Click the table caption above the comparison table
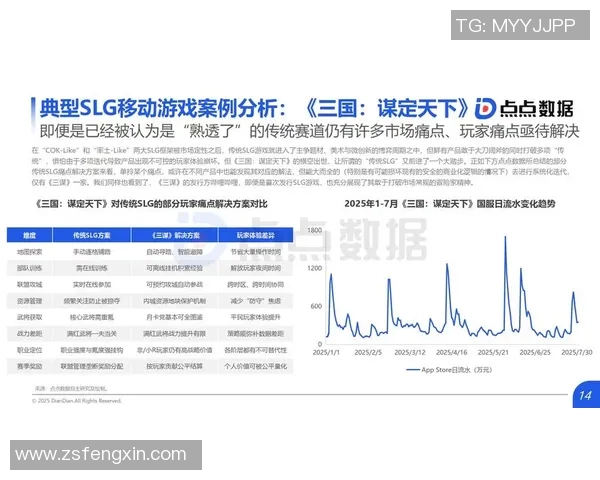Image resolution: width=600 pixels, height=480 pixels. 151,204
